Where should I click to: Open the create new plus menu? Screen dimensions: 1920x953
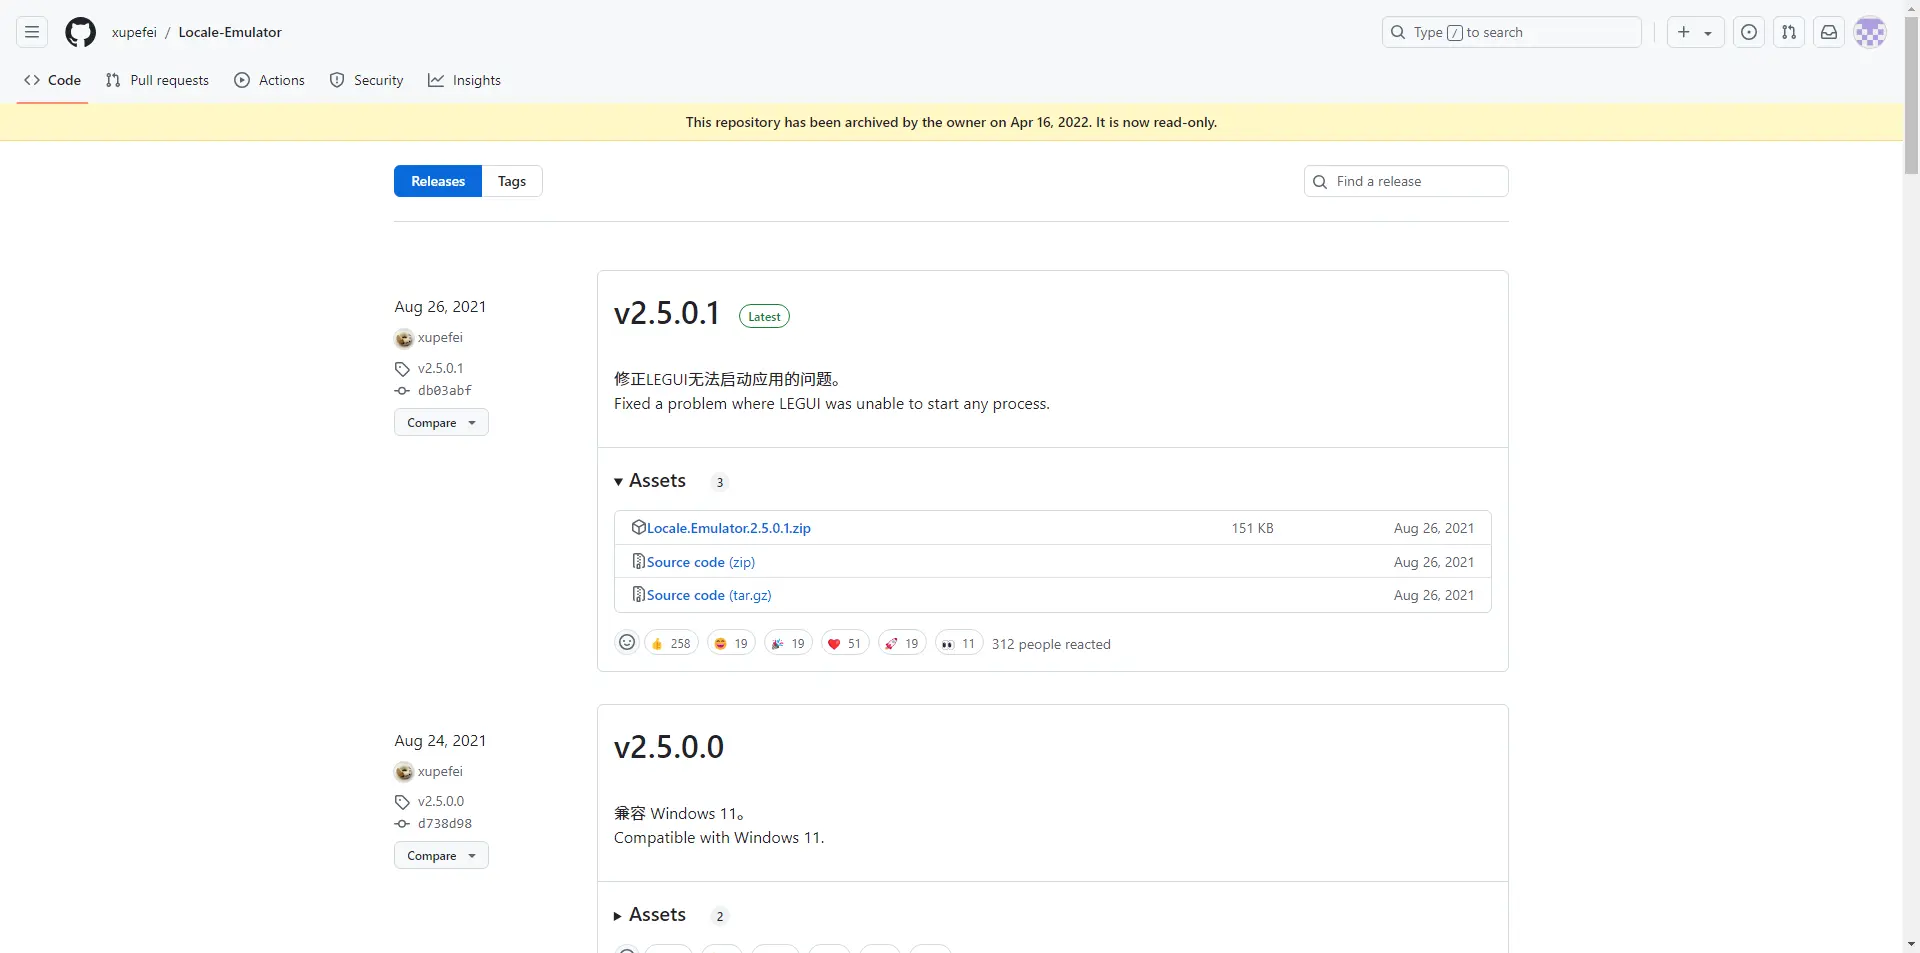1695,32
